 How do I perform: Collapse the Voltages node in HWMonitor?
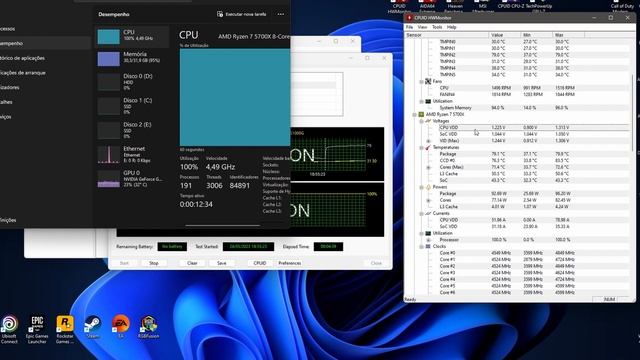(421, 121)
